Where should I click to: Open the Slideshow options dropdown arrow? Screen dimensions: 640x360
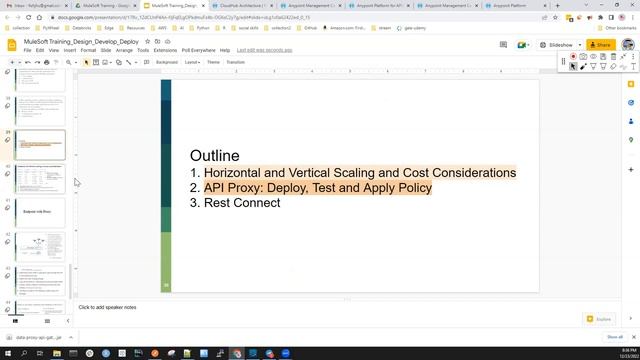(x=580, y=45)
